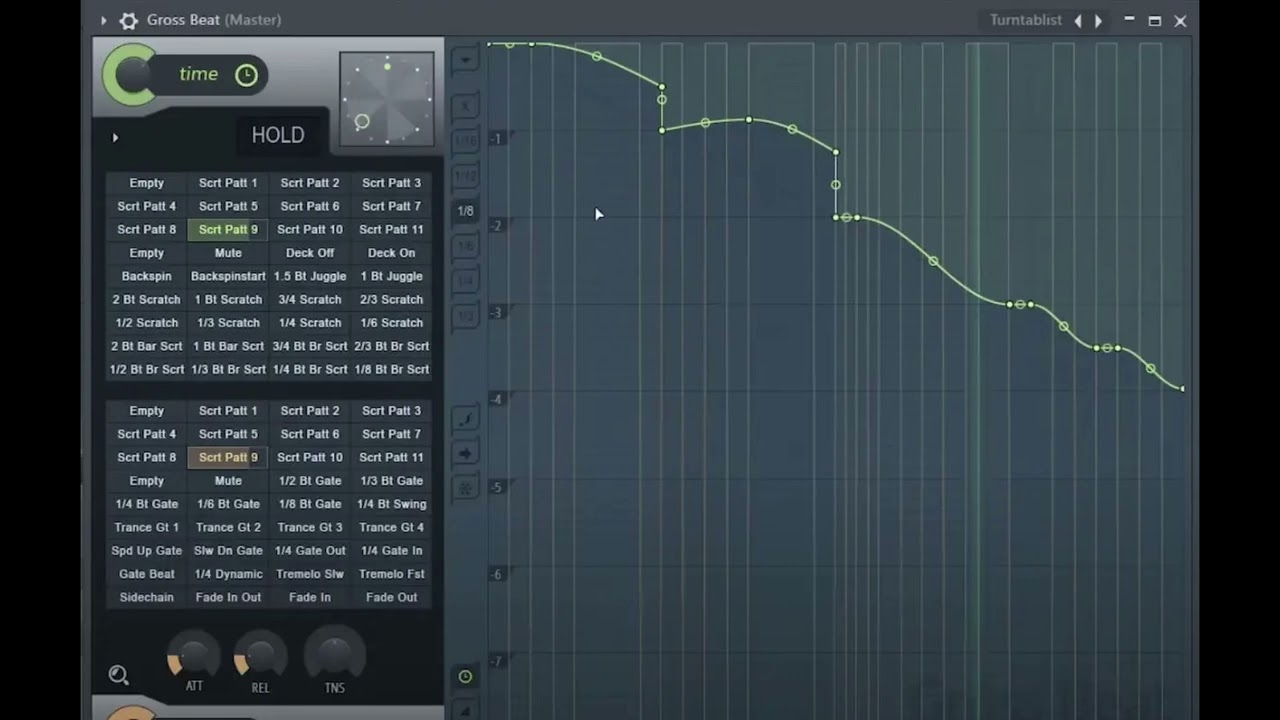Screen dimensions: 1280x720
Task: Click the ATT attack knob
Action: (x=194, y=657)
